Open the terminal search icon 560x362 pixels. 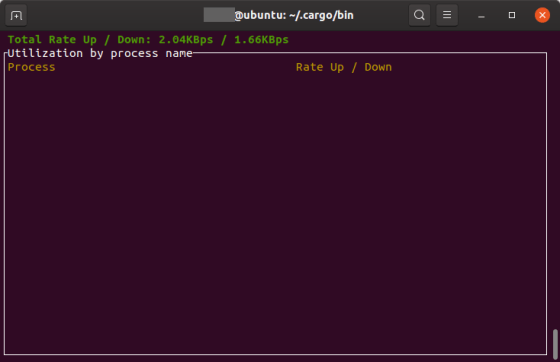tap(419, 15)
